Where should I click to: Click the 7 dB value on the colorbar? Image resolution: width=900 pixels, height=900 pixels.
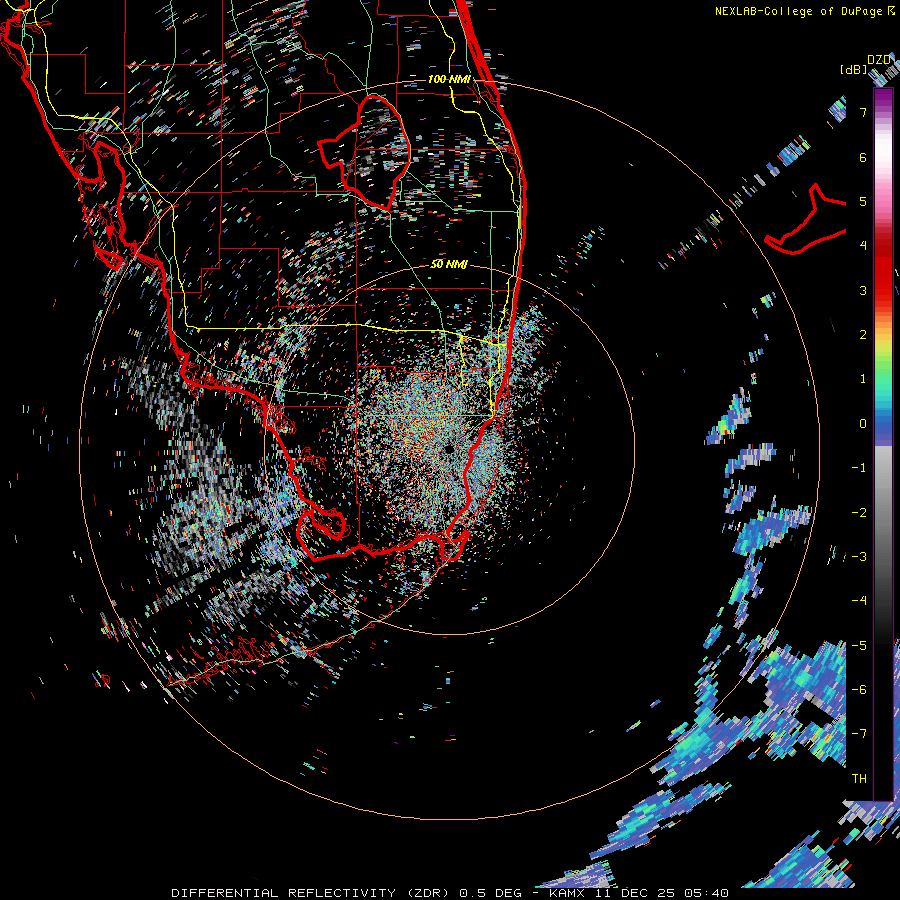pyautogui.click(x=863, y=112)
